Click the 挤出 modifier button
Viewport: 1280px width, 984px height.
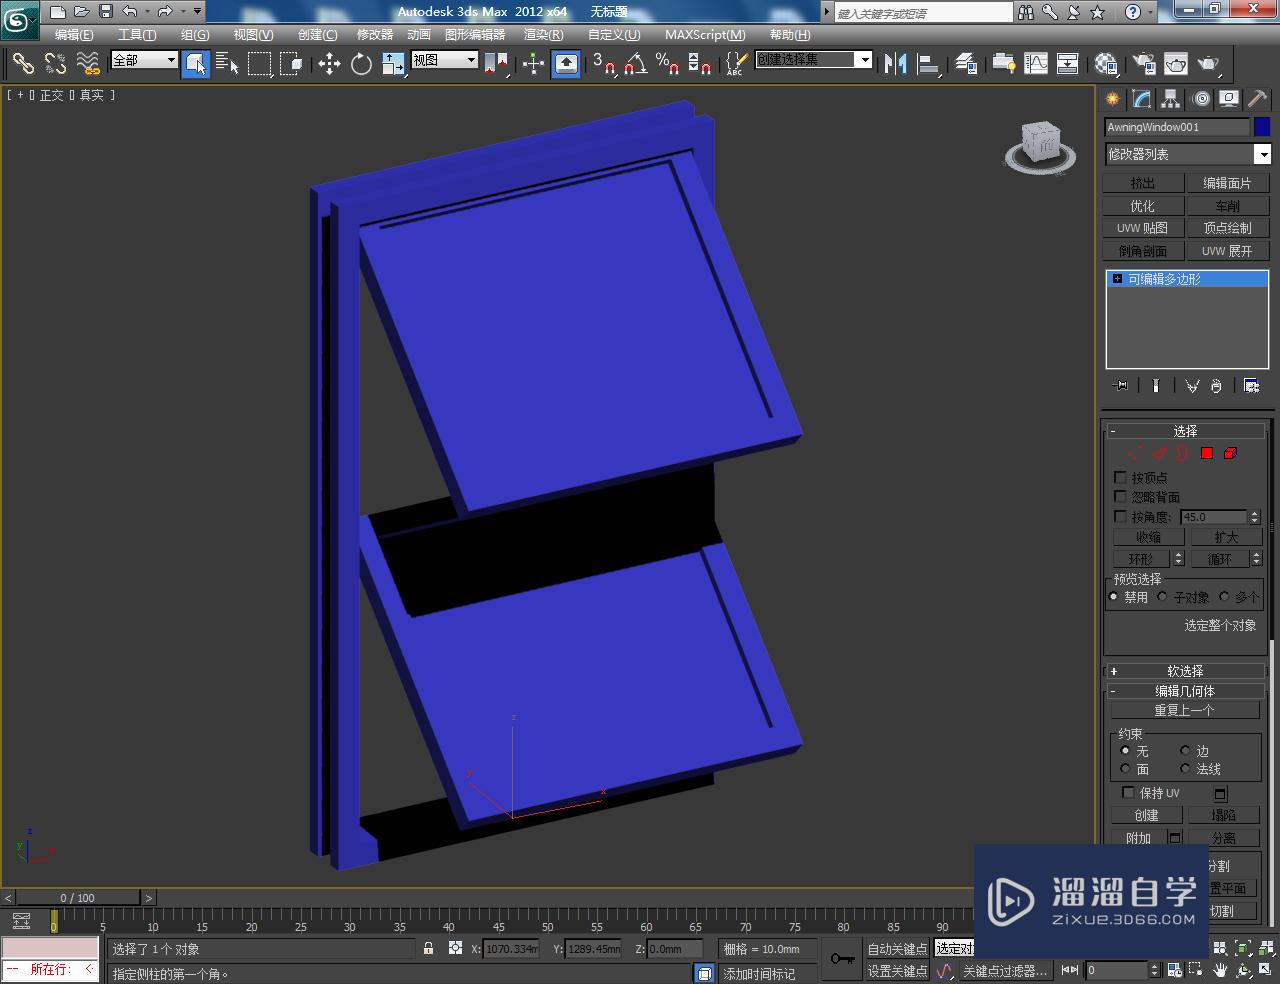1143,183
